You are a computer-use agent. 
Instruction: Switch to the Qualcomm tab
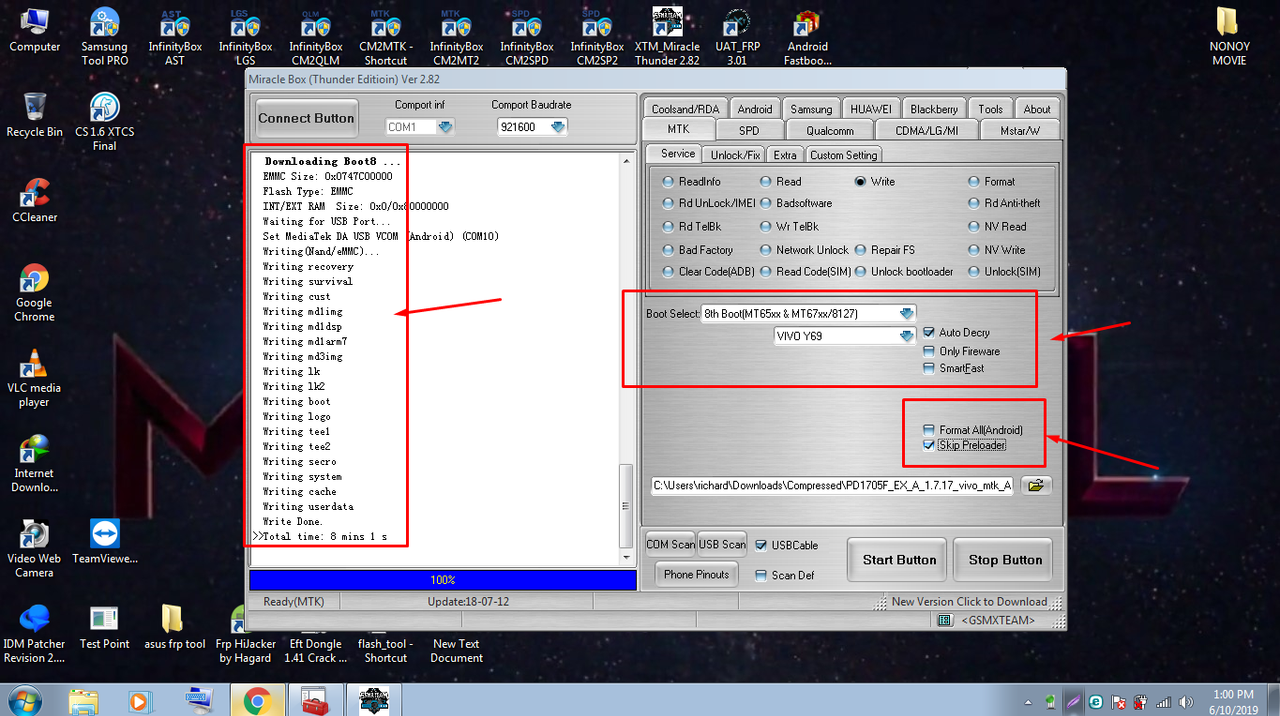pos(830,130)
